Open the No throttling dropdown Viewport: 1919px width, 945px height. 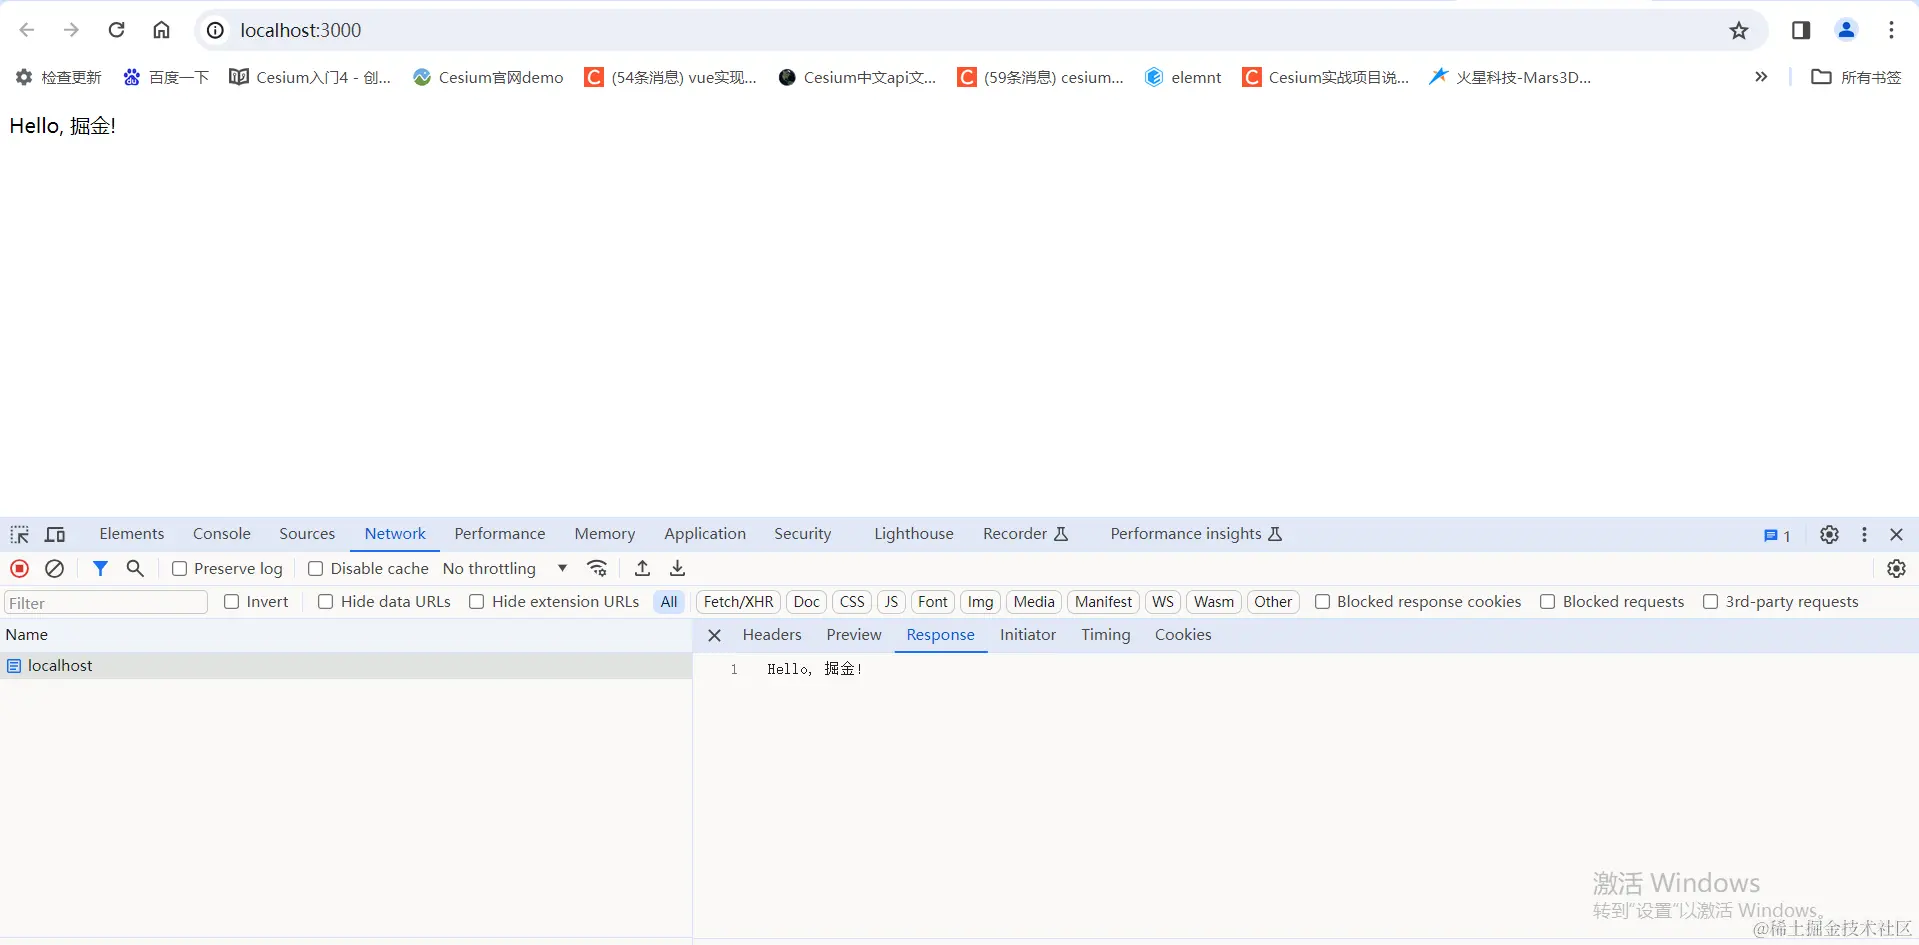click(505, 568)
